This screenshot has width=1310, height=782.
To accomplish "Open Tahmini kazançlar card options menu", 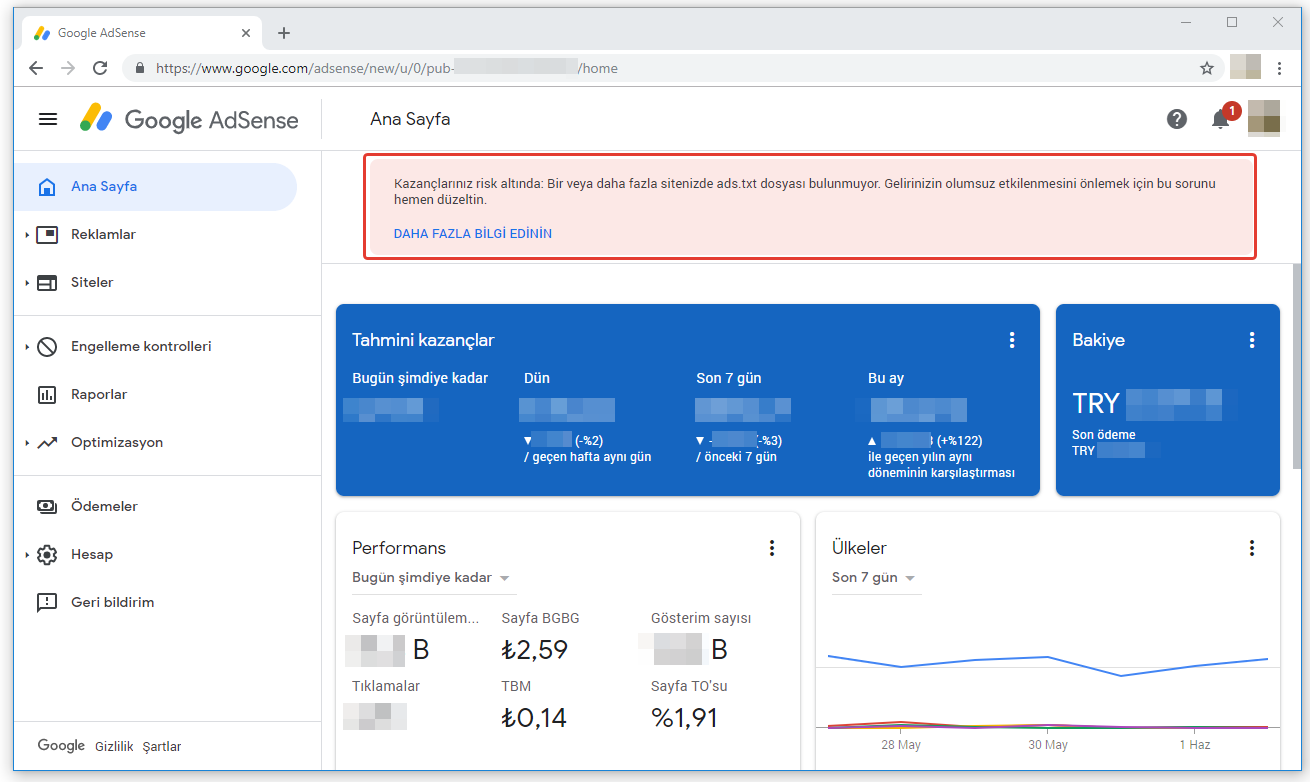I will coord(1012,340).
